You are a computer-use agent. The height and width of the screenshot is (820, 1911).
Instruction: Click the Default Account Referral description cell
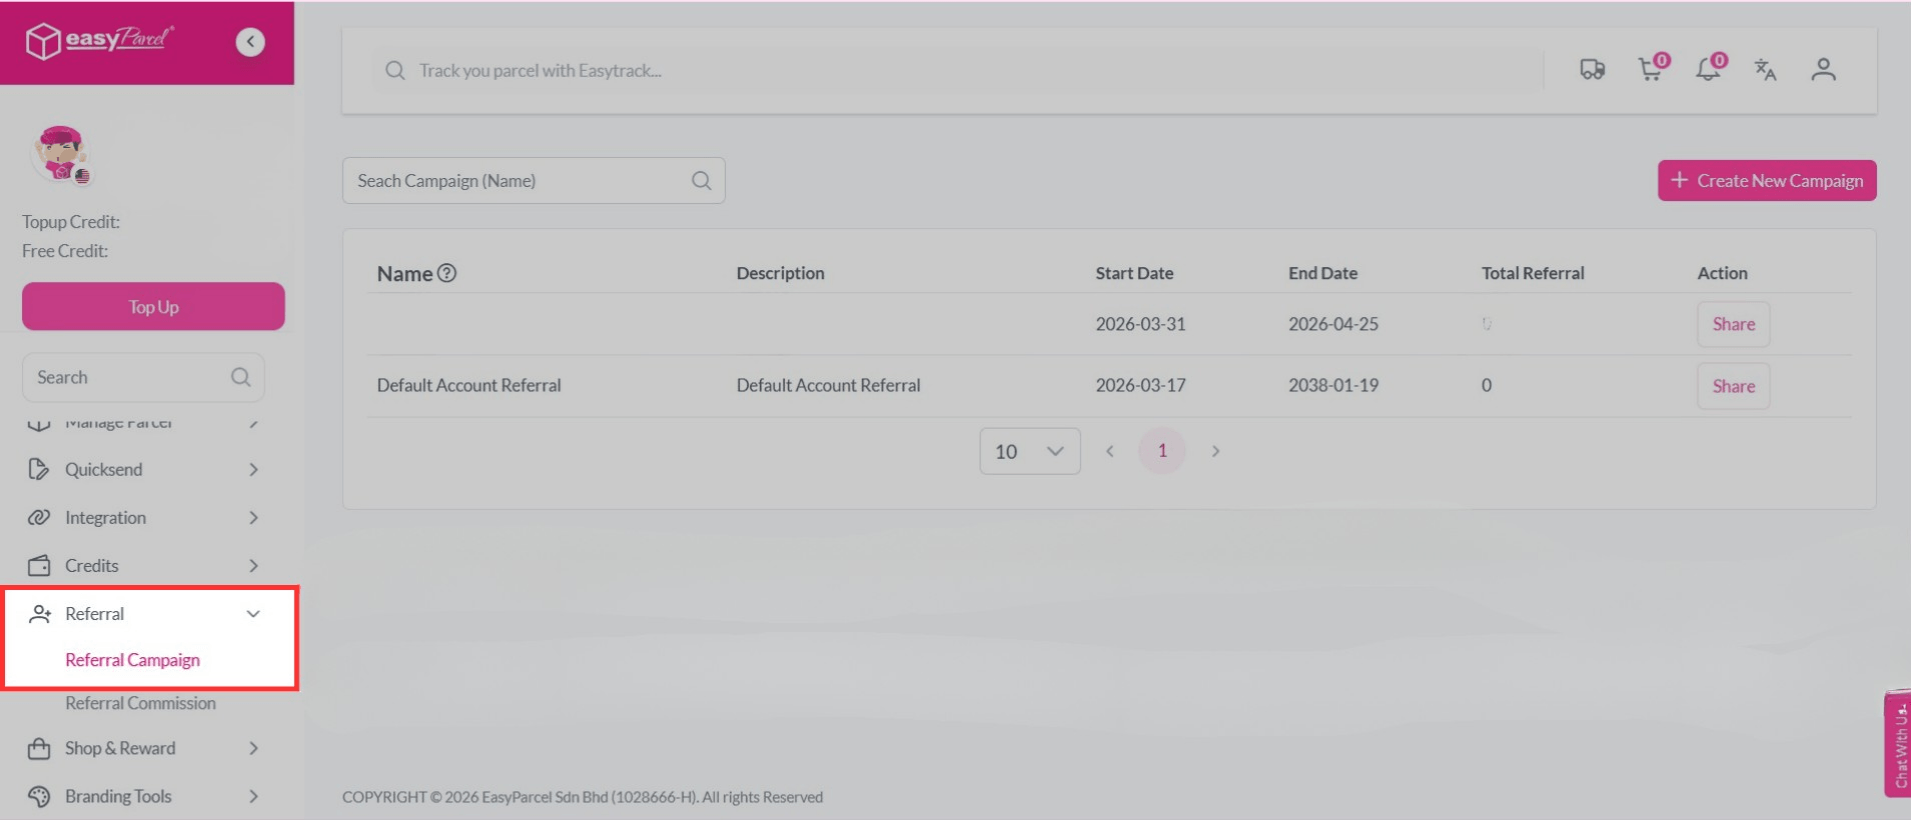[x=828, y=385]
